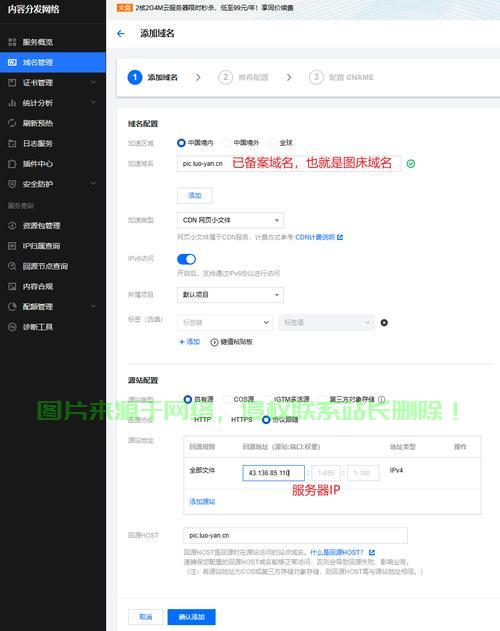Select step 2 推荐配置
The image size is (500, 631).
tap(243, 77)
